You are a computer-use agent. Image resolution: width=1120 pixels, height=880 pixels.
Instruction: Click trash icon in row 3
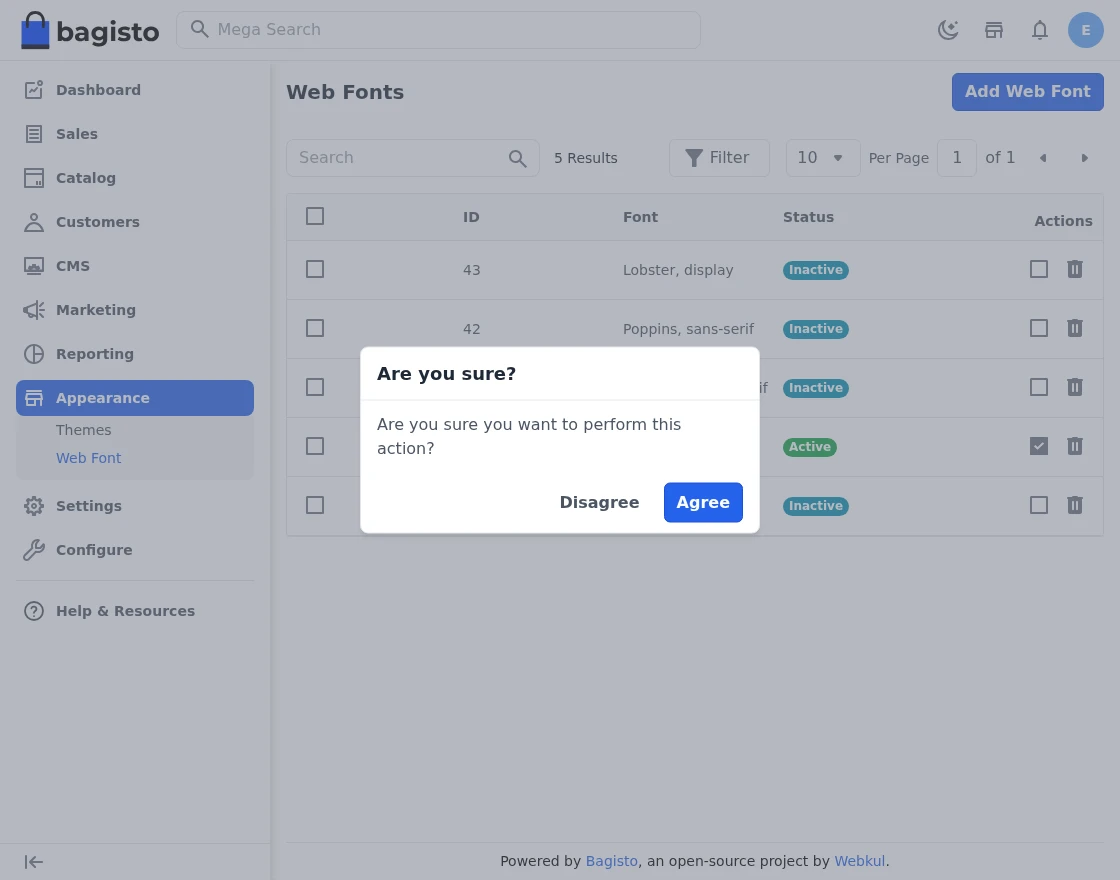pyautogui.click(x=1074, y=387)
